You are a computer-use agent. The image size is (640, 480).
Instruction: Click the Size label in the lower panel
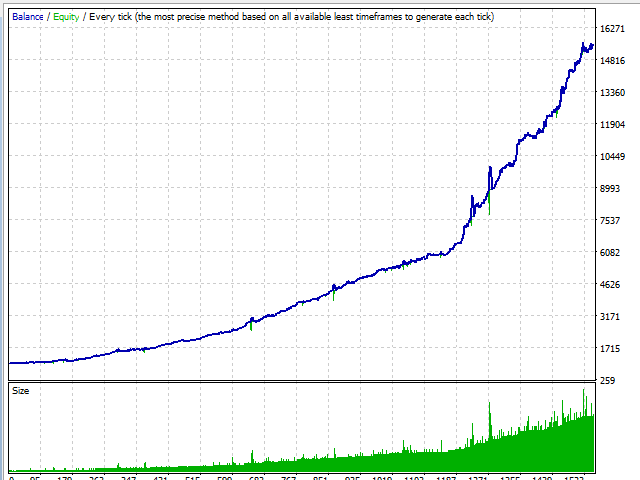[x=20, y=391]
